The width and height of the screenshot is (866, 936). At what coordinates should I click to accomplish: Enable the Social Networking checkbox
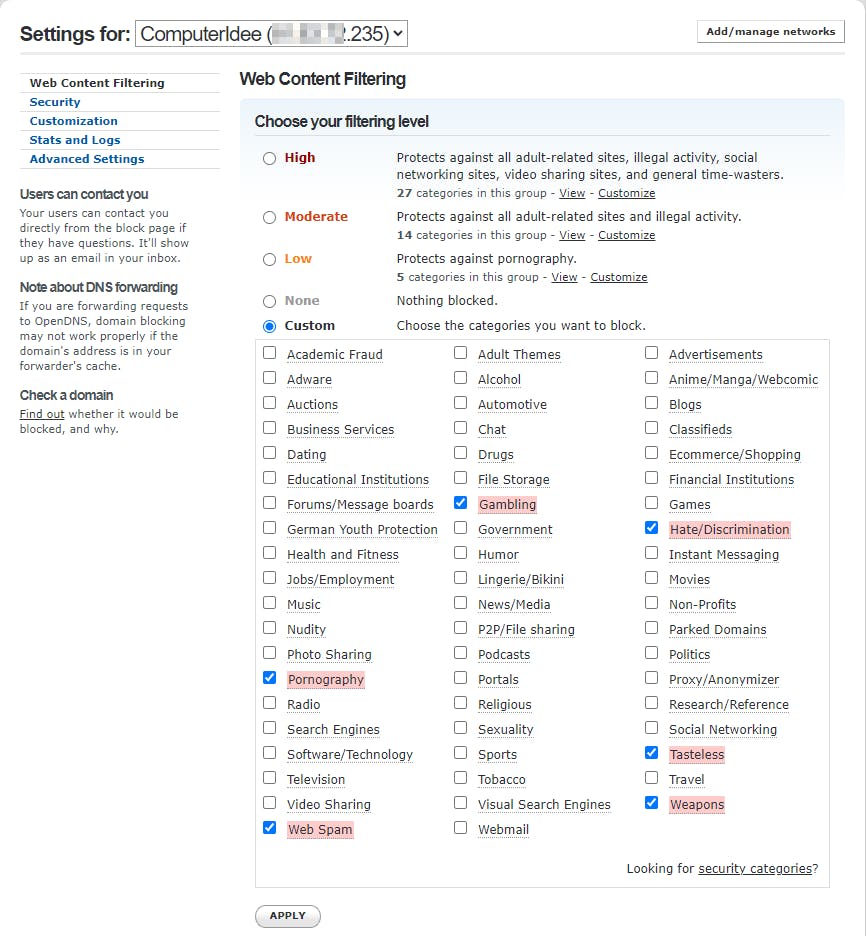(x=652, y=728)
